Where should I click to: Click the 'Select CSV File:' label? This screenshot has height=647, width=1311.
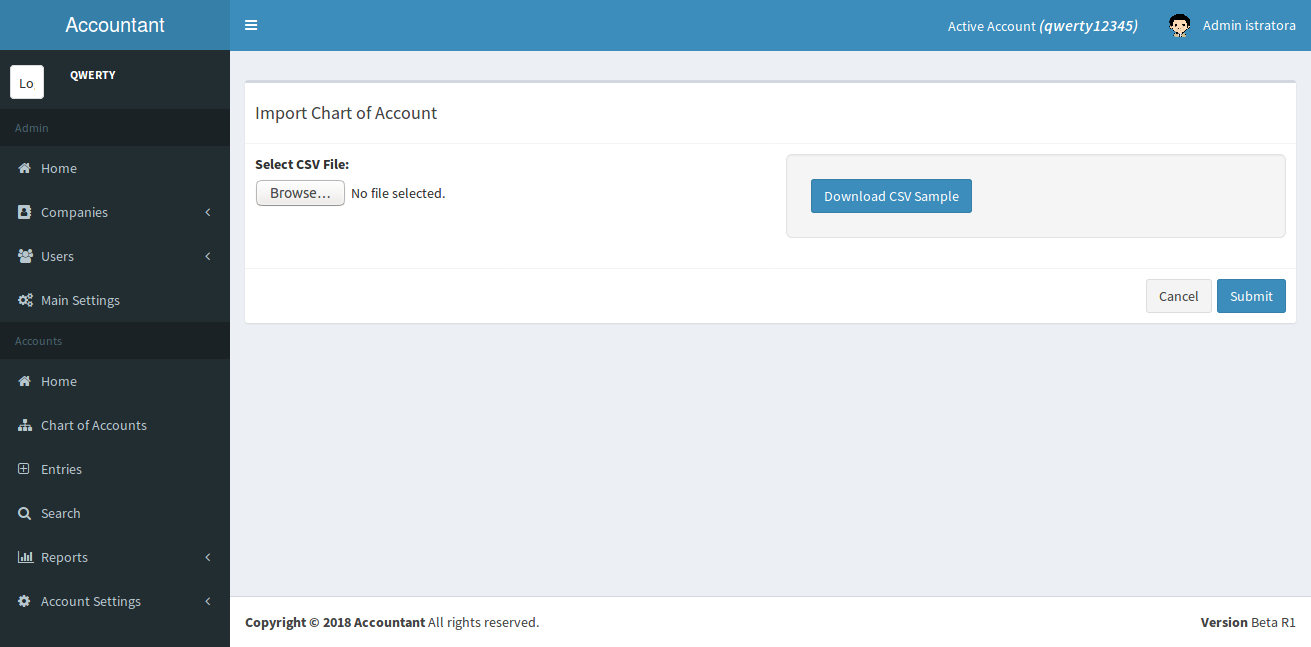click(302, 164)
